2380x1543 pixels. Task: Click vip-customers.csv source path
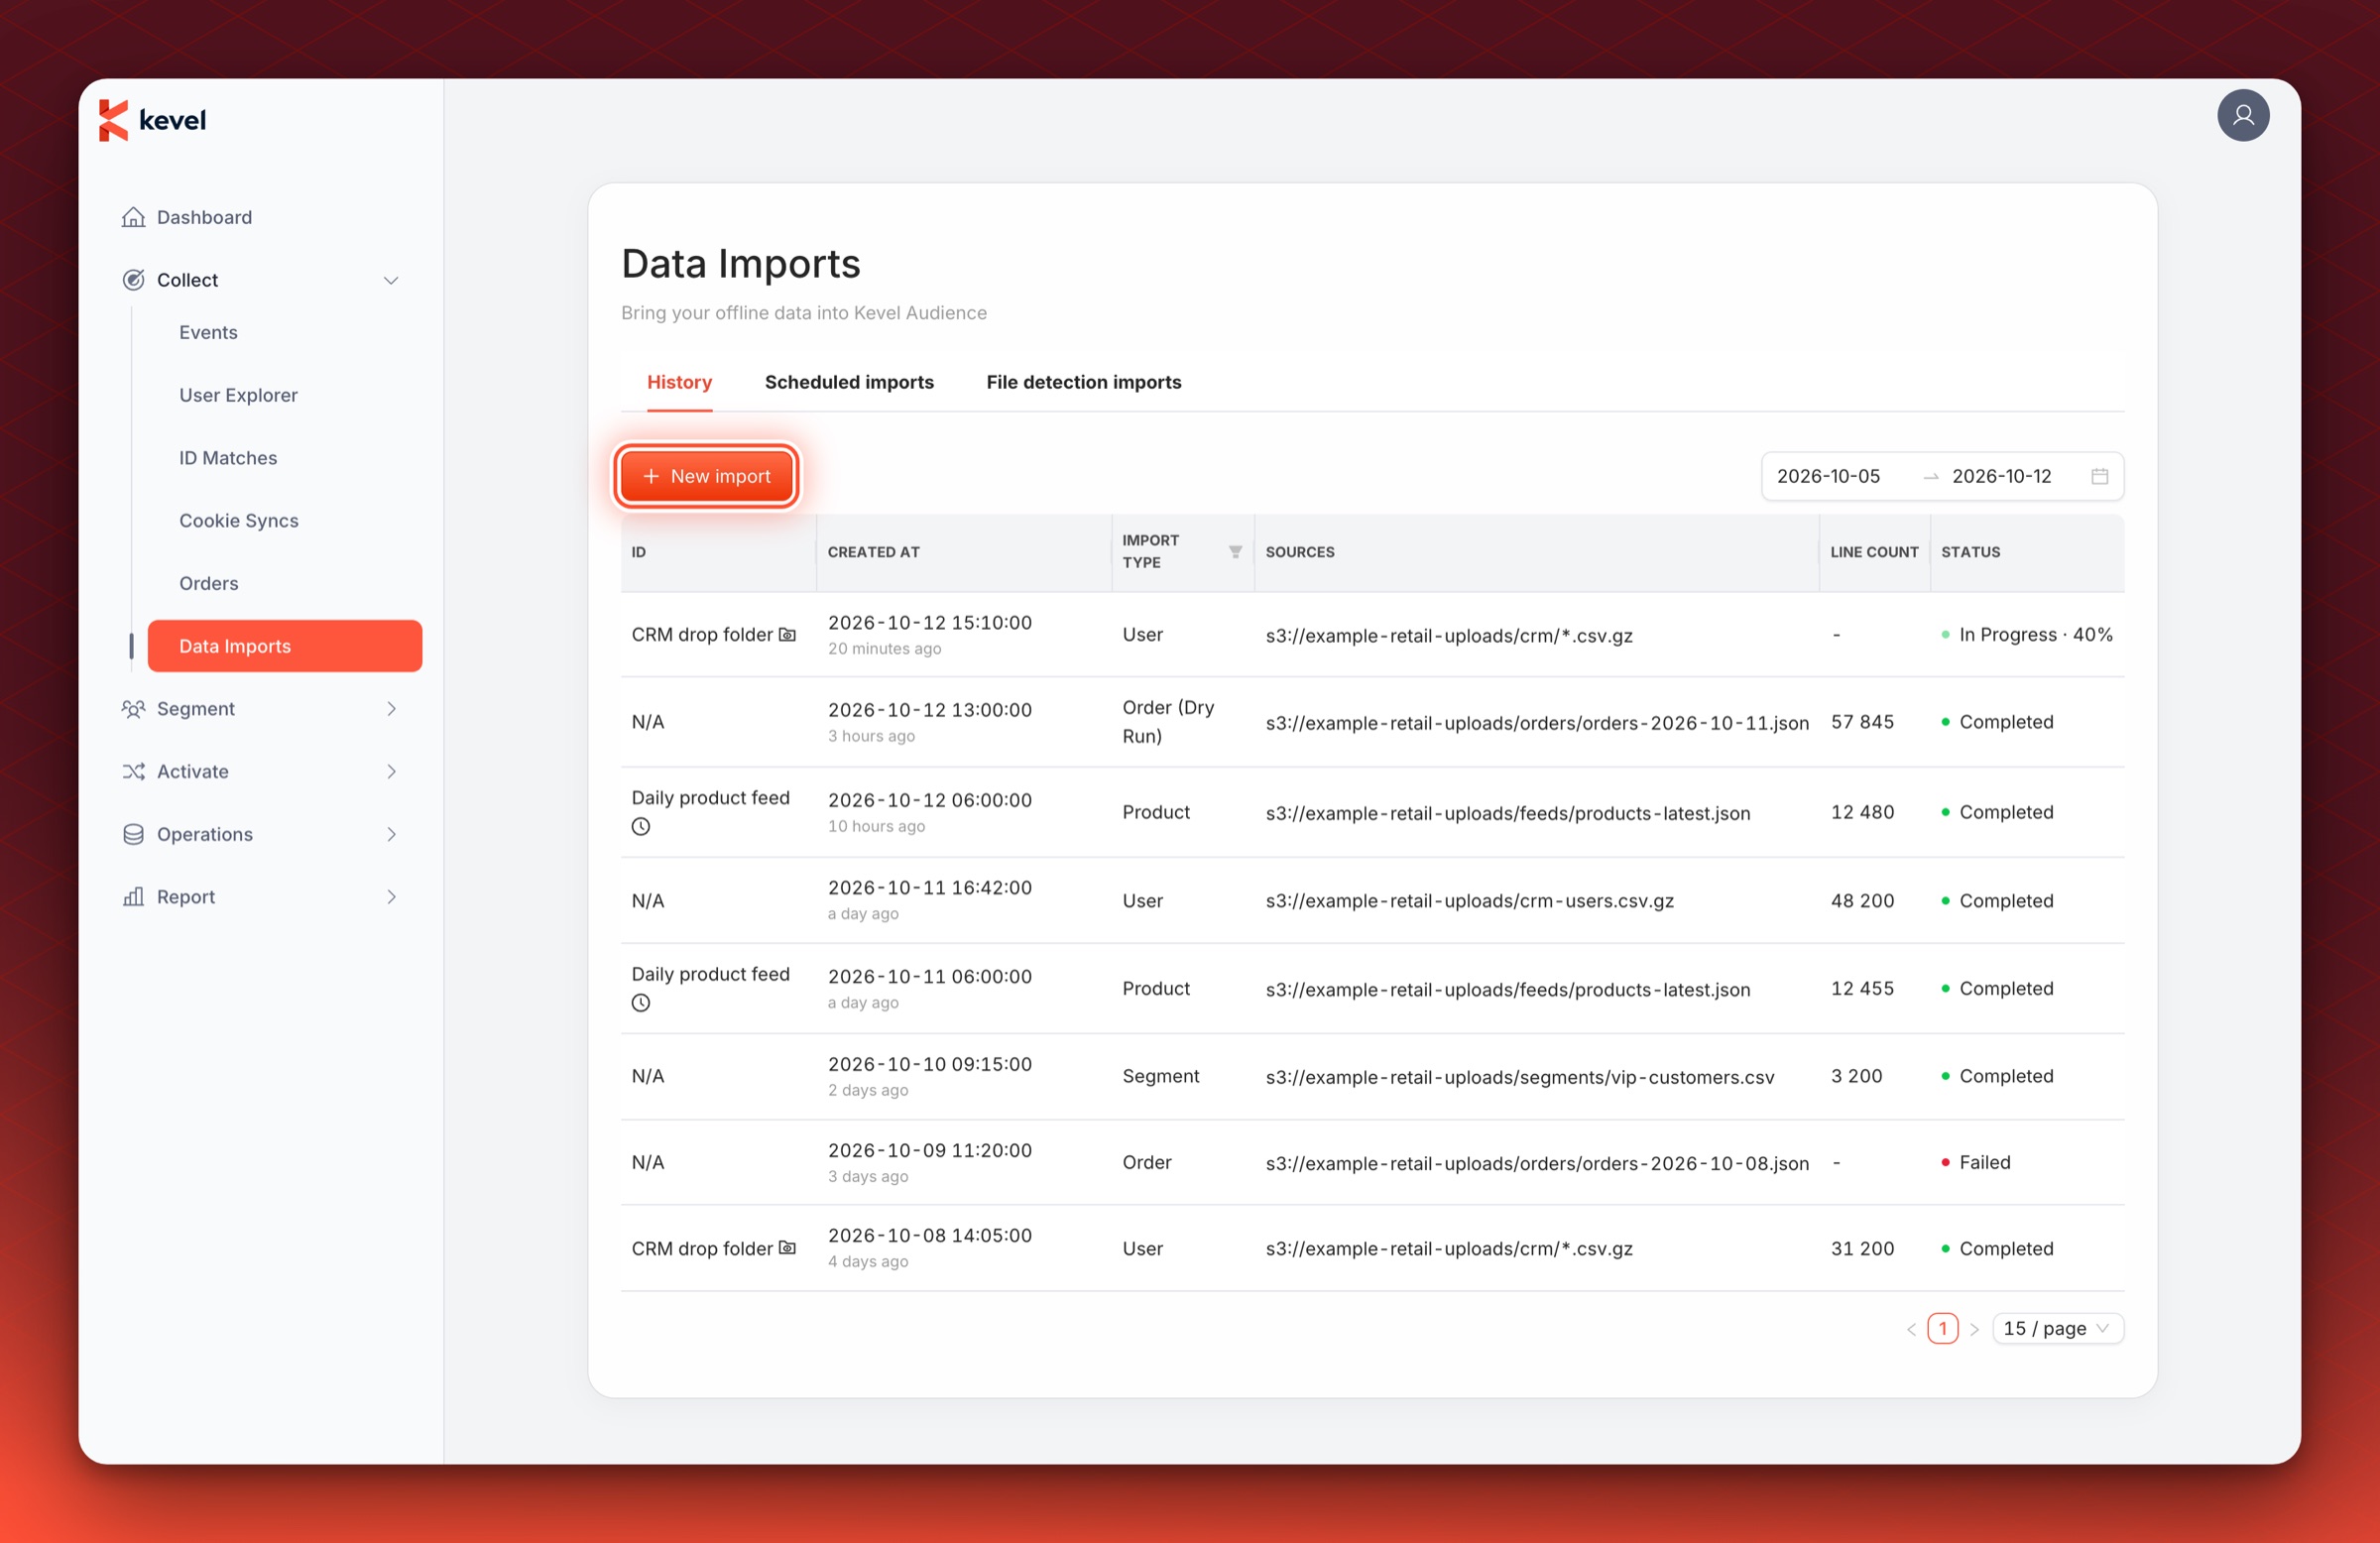(1519, 1077)
